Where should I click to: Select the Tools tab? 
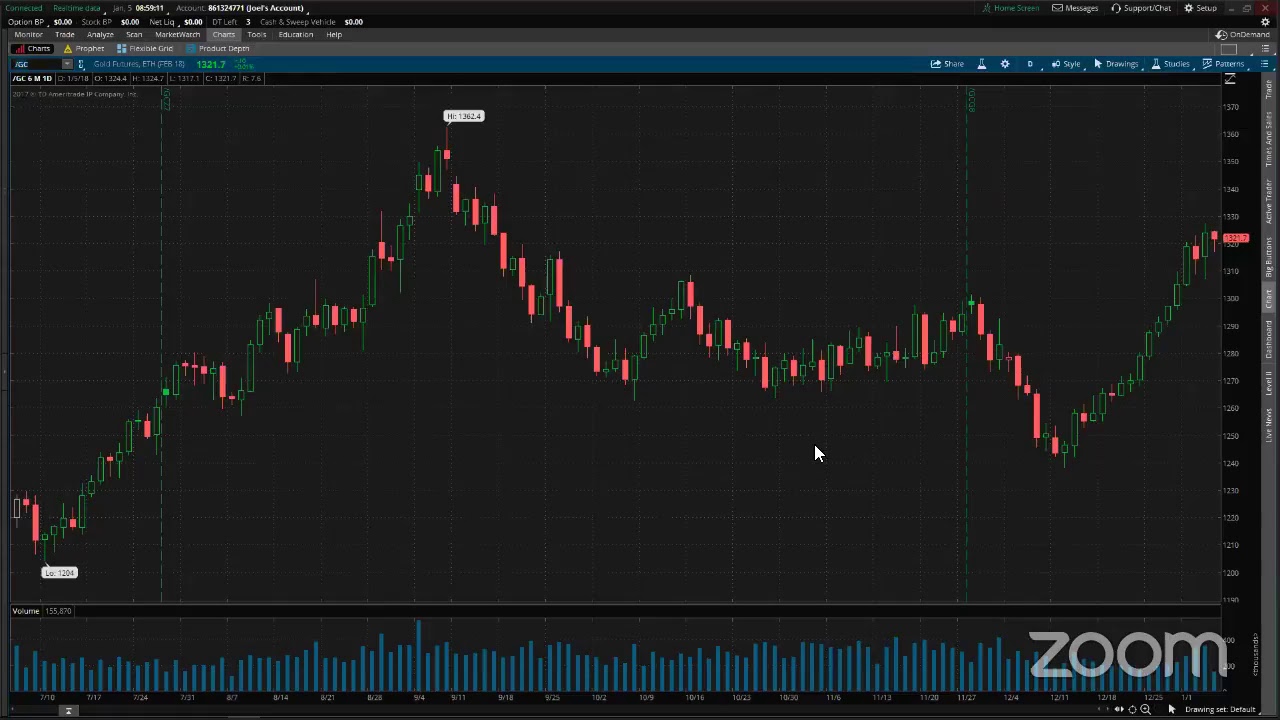(256, 34)
